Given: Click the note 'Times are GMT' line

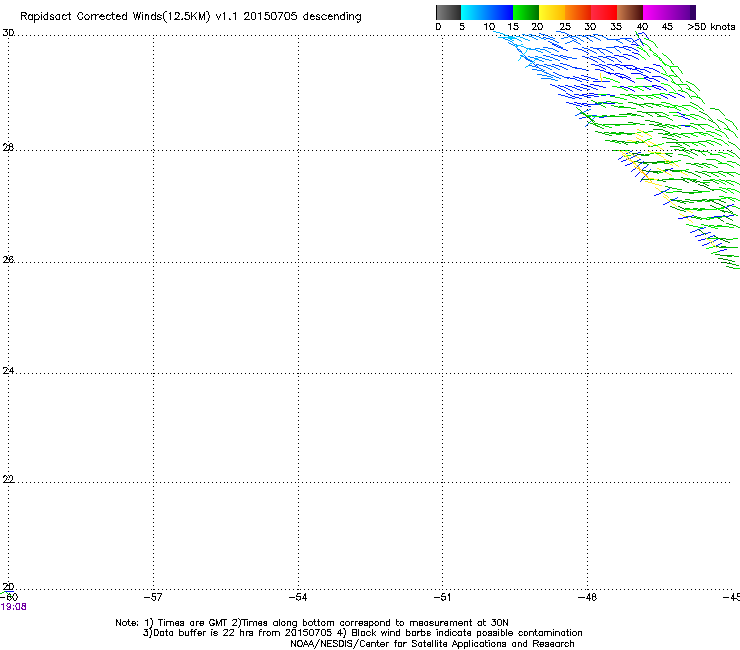Looking at the screenshot, I should pos(311,623).
